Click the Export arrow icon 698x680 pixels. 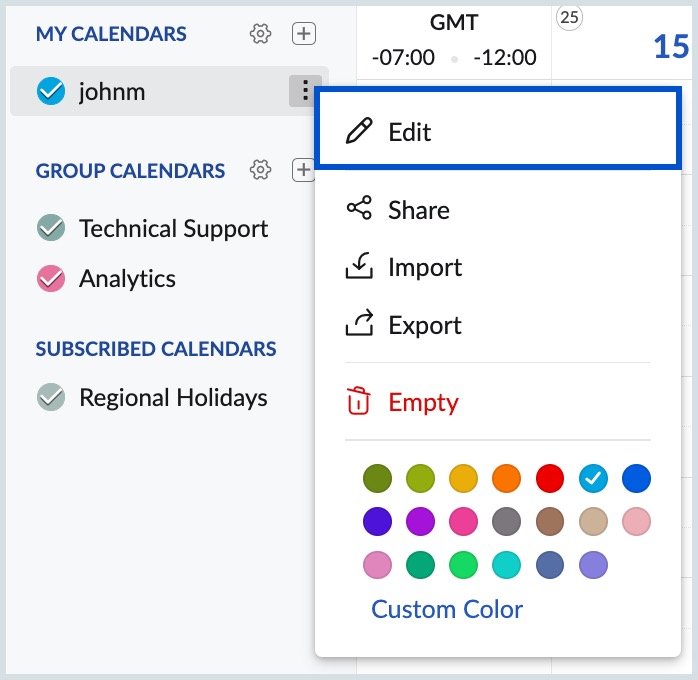tap(358, 324)
